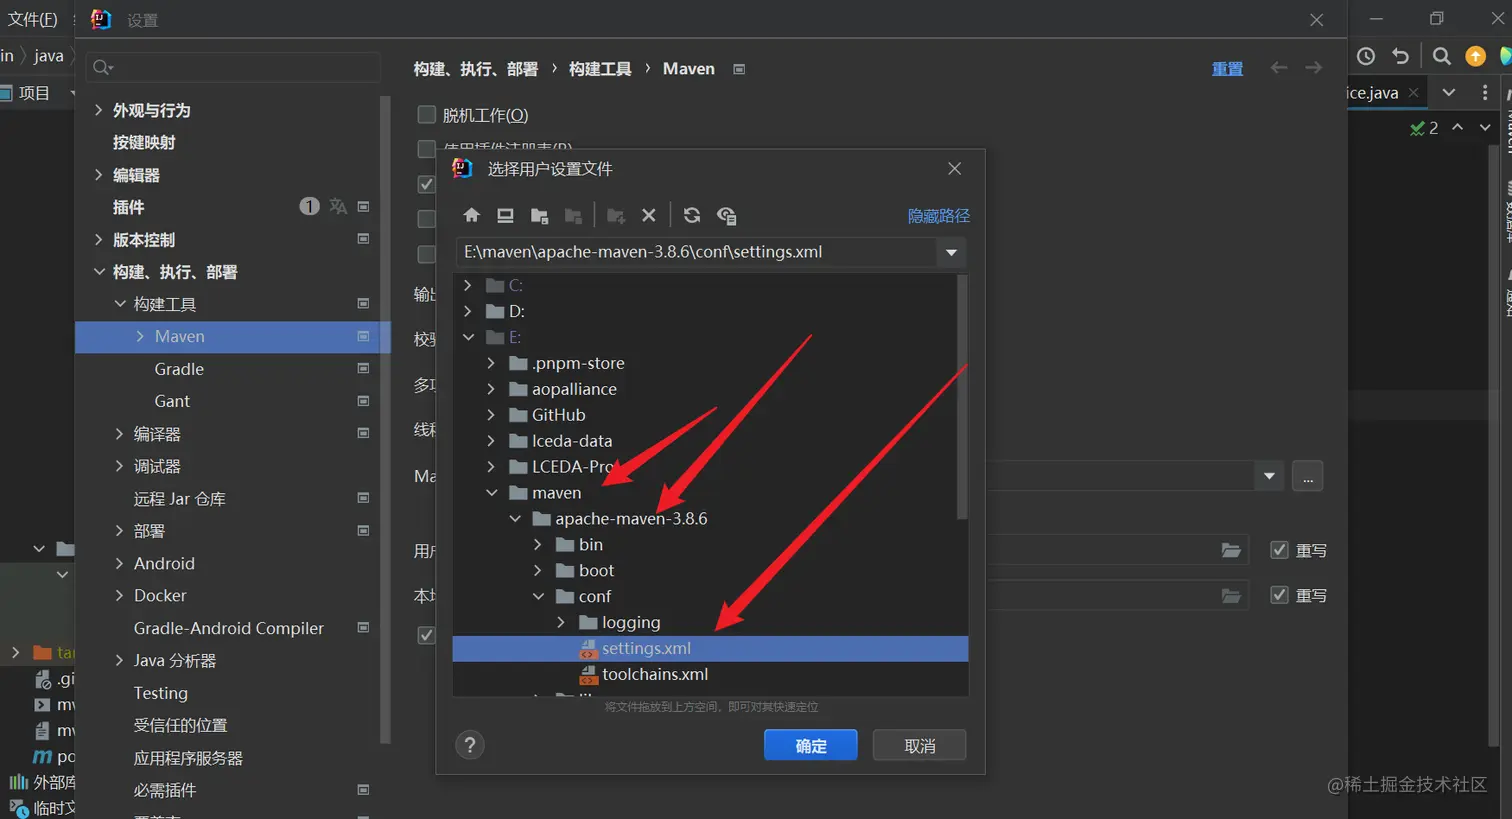Jump to project directory in file chooser
This screenshot has height=819, width=1512.
tap(540, 215)
